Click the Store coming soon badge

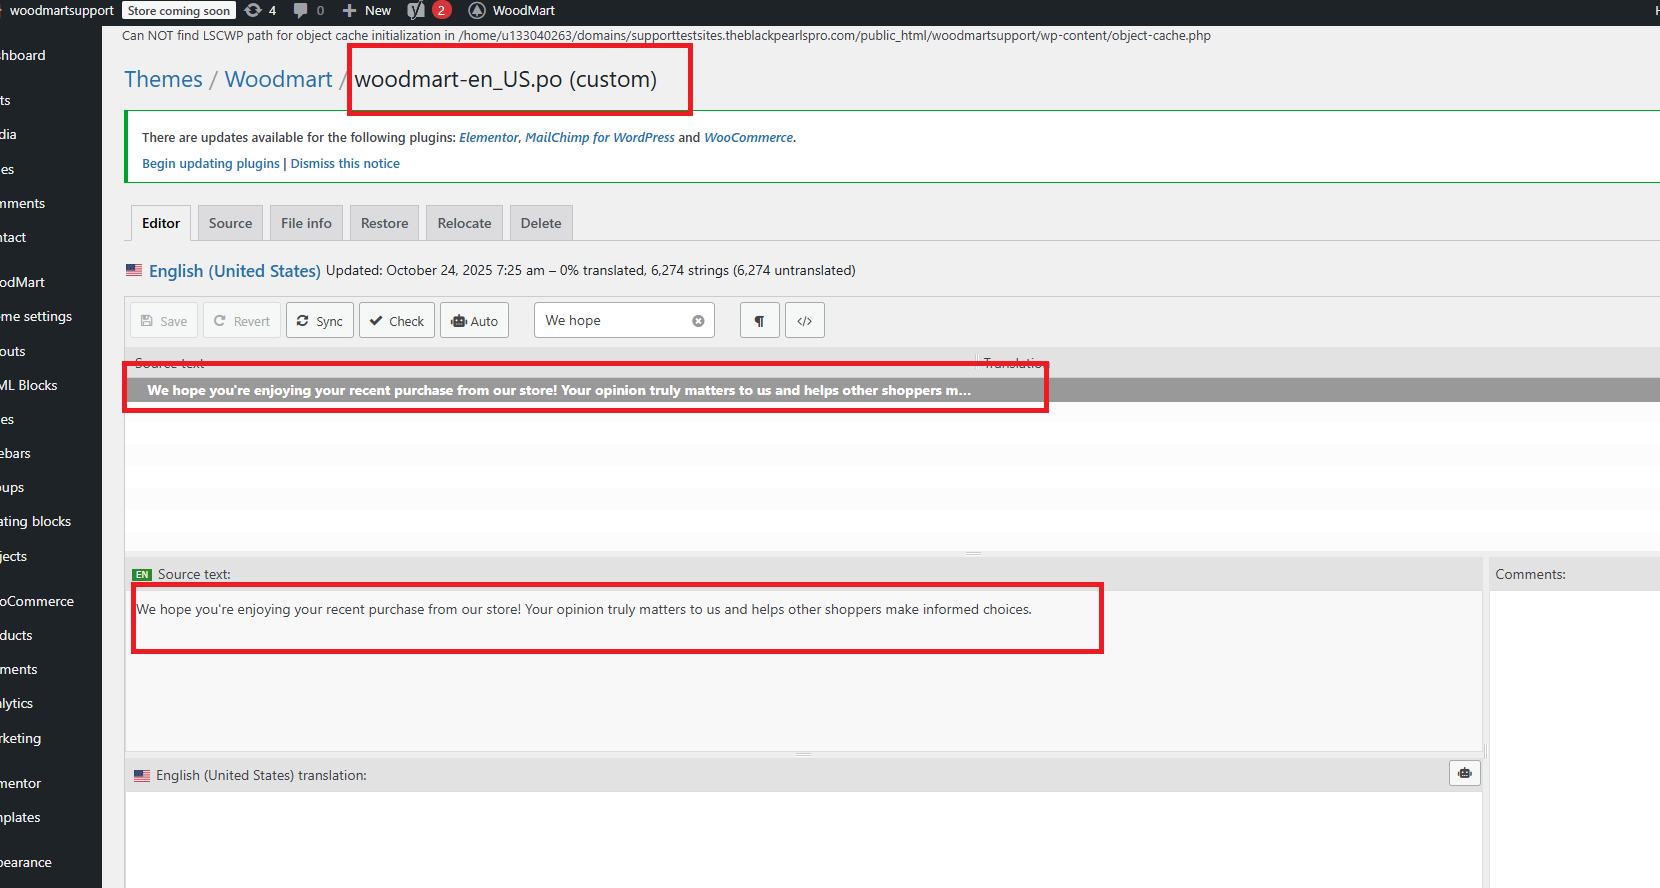pos(179,11)
